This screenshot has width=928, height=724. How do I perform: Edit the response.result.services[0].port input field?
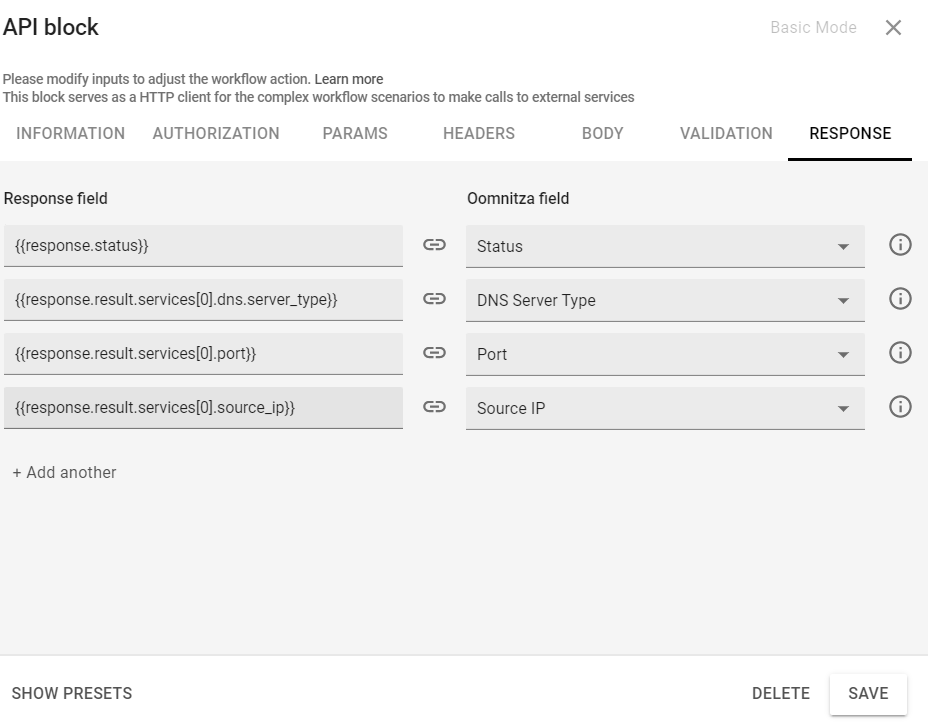click(x=203, y=354)
